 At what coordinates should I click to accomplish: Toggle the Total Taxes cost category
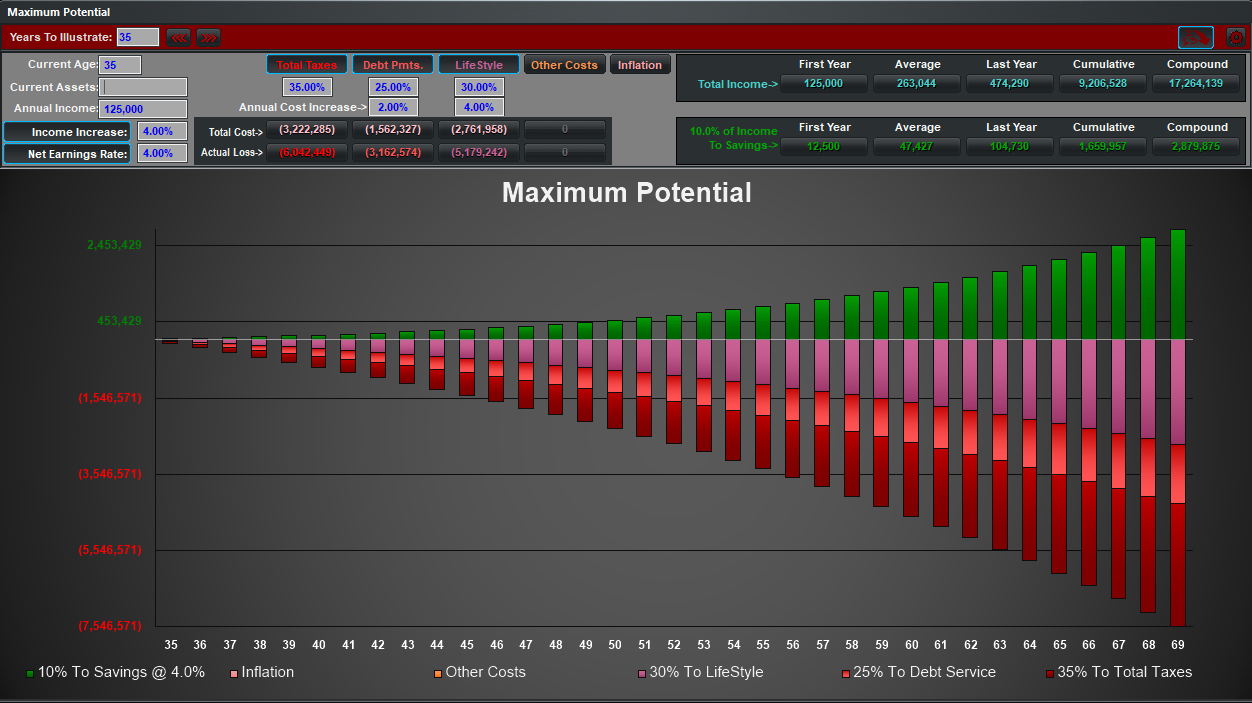[307, 65]
